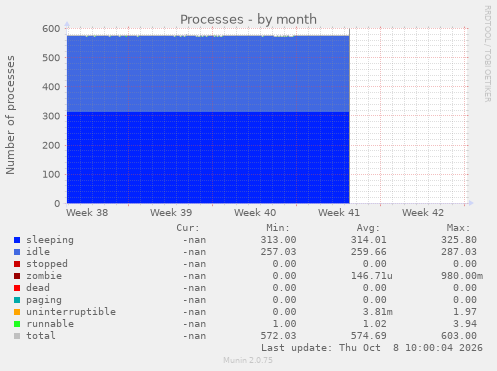Click the 'Munin 2.0.75' version text
Viewport: 497px width, 371px height.
248,360
